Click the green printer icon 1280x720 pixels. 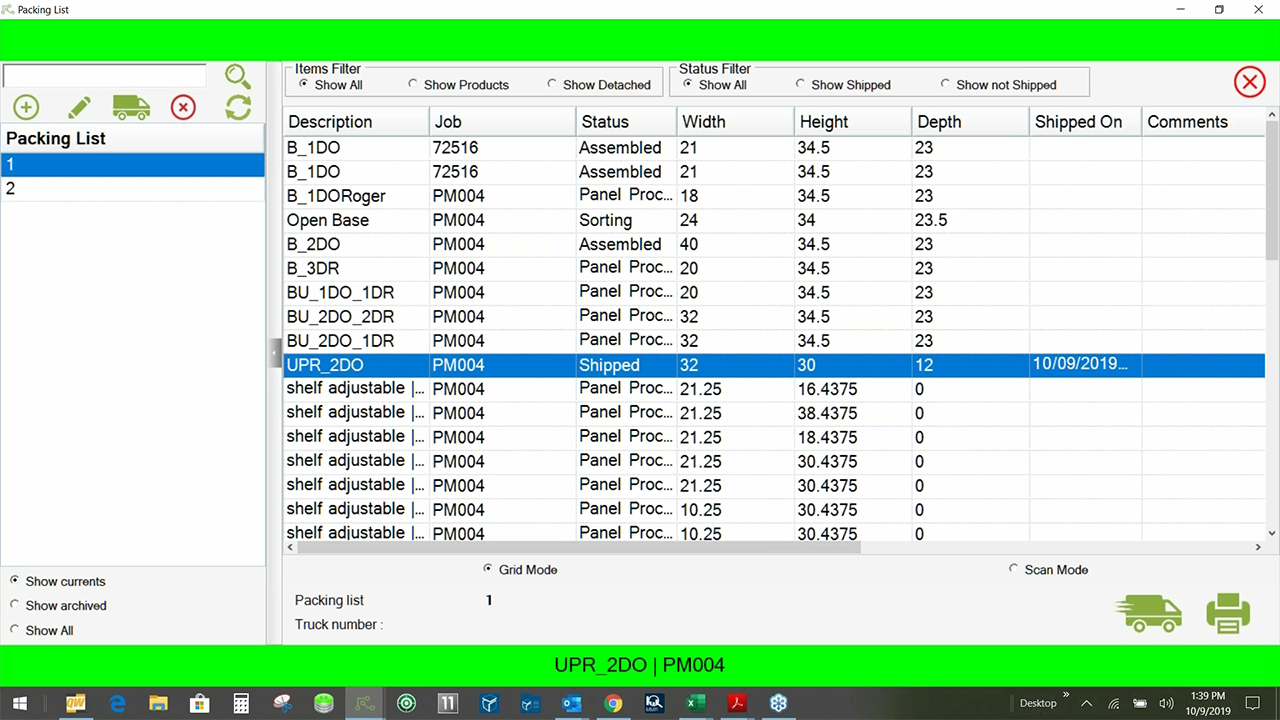1228,613
